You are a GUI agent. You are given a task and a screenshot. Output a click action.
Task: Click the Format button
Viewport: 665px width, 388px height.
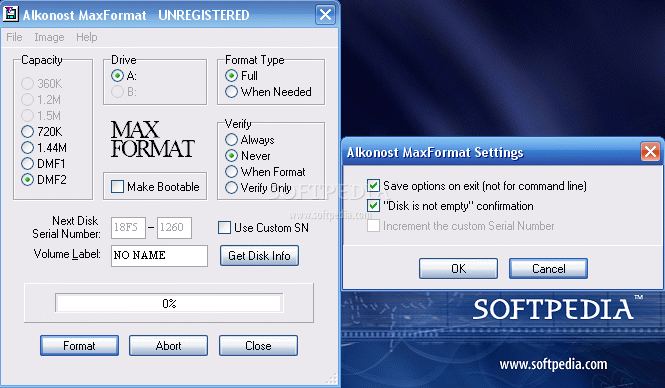click(79, 346)
